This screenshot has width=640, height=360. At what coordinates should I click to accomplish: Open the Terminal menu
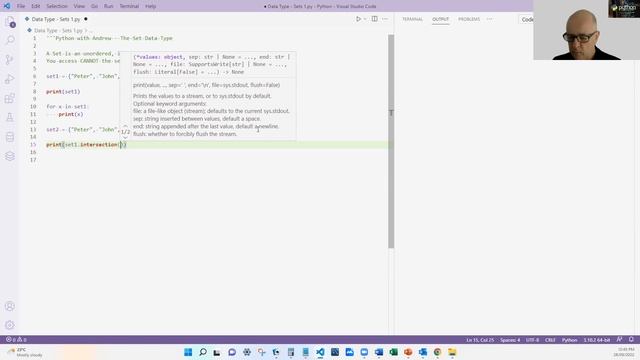[x=129, y=6]
